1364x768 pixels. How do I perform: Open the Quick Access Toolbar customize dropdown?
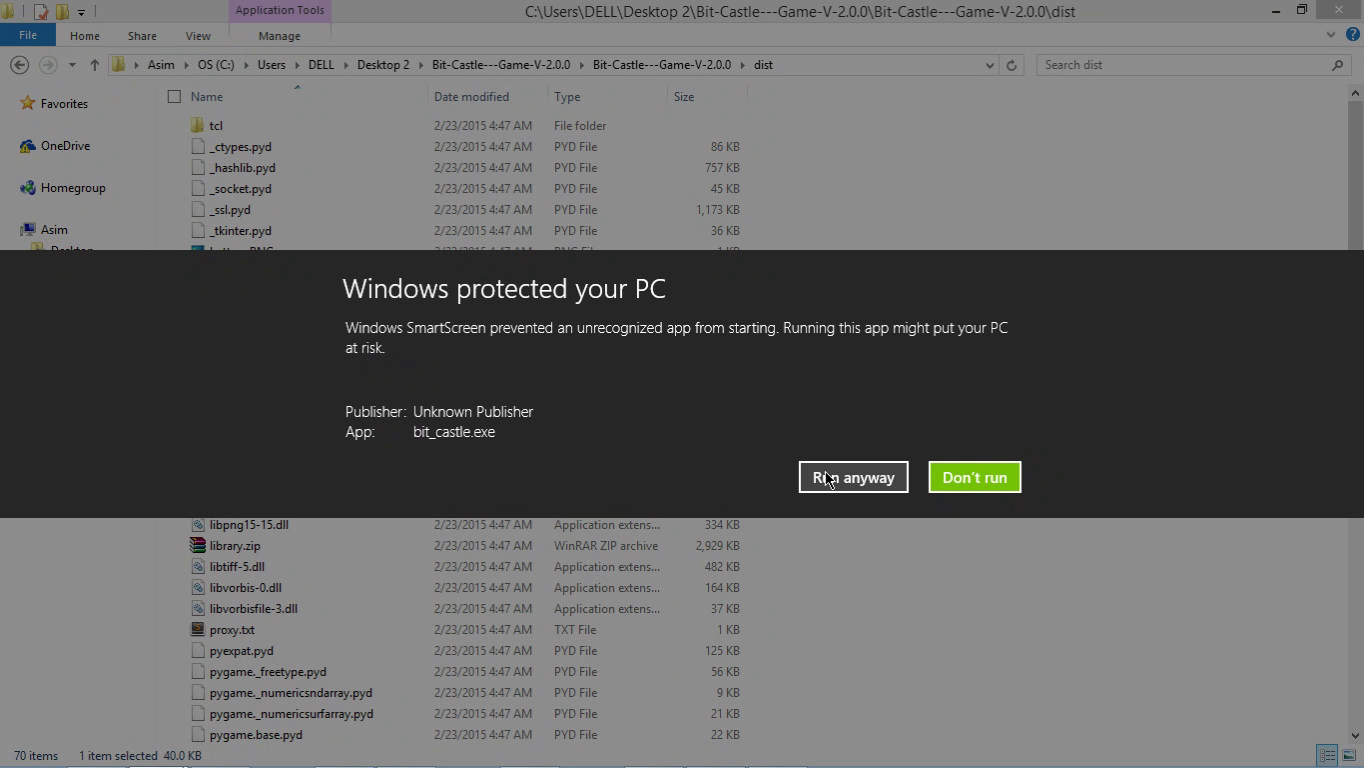tap(81, 12)
